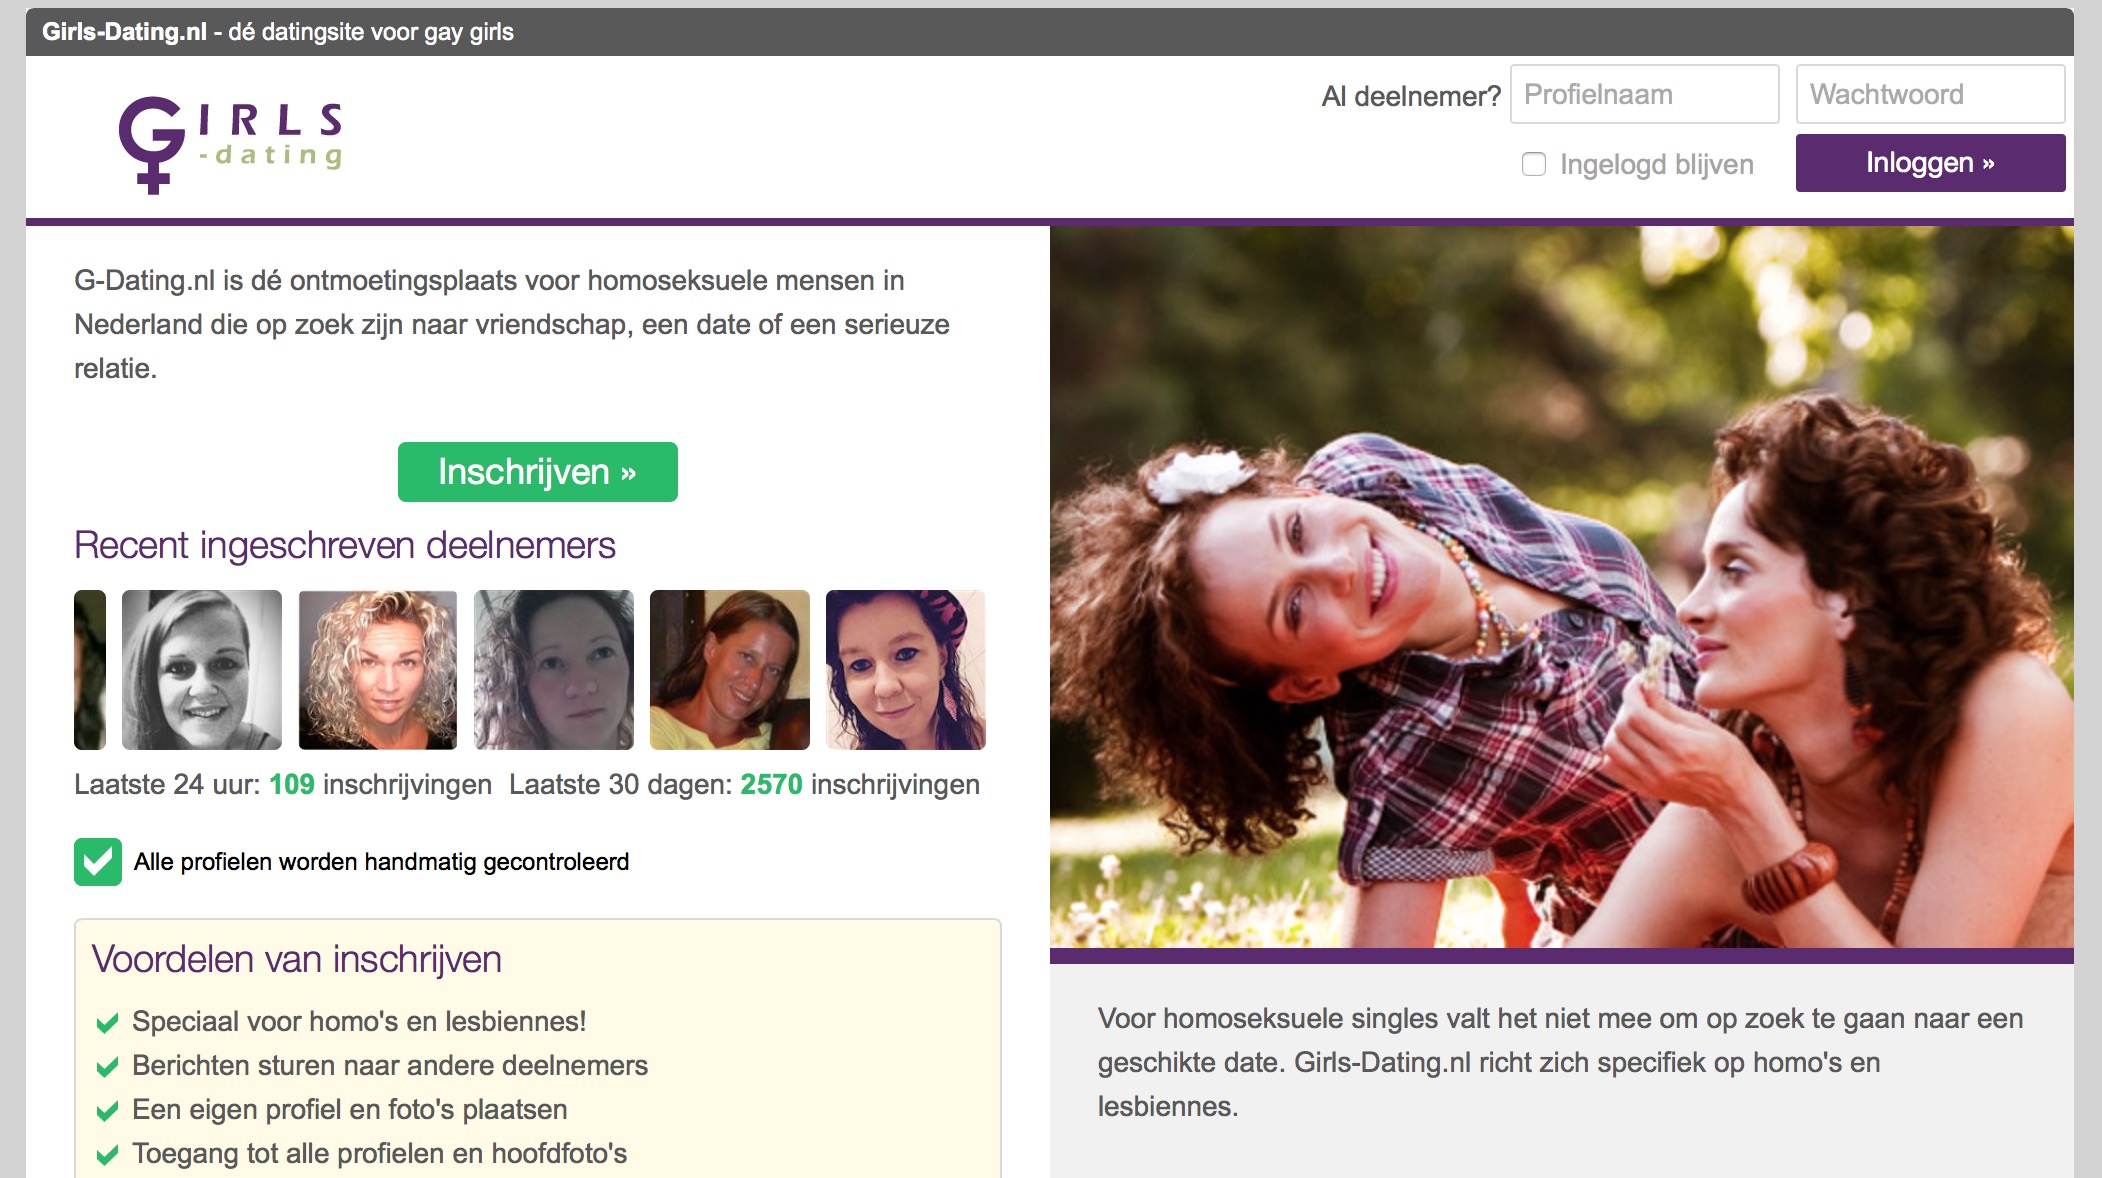Open the partially cut-off first member photo
This screenshot has width=2102, height=1178.
90,670
